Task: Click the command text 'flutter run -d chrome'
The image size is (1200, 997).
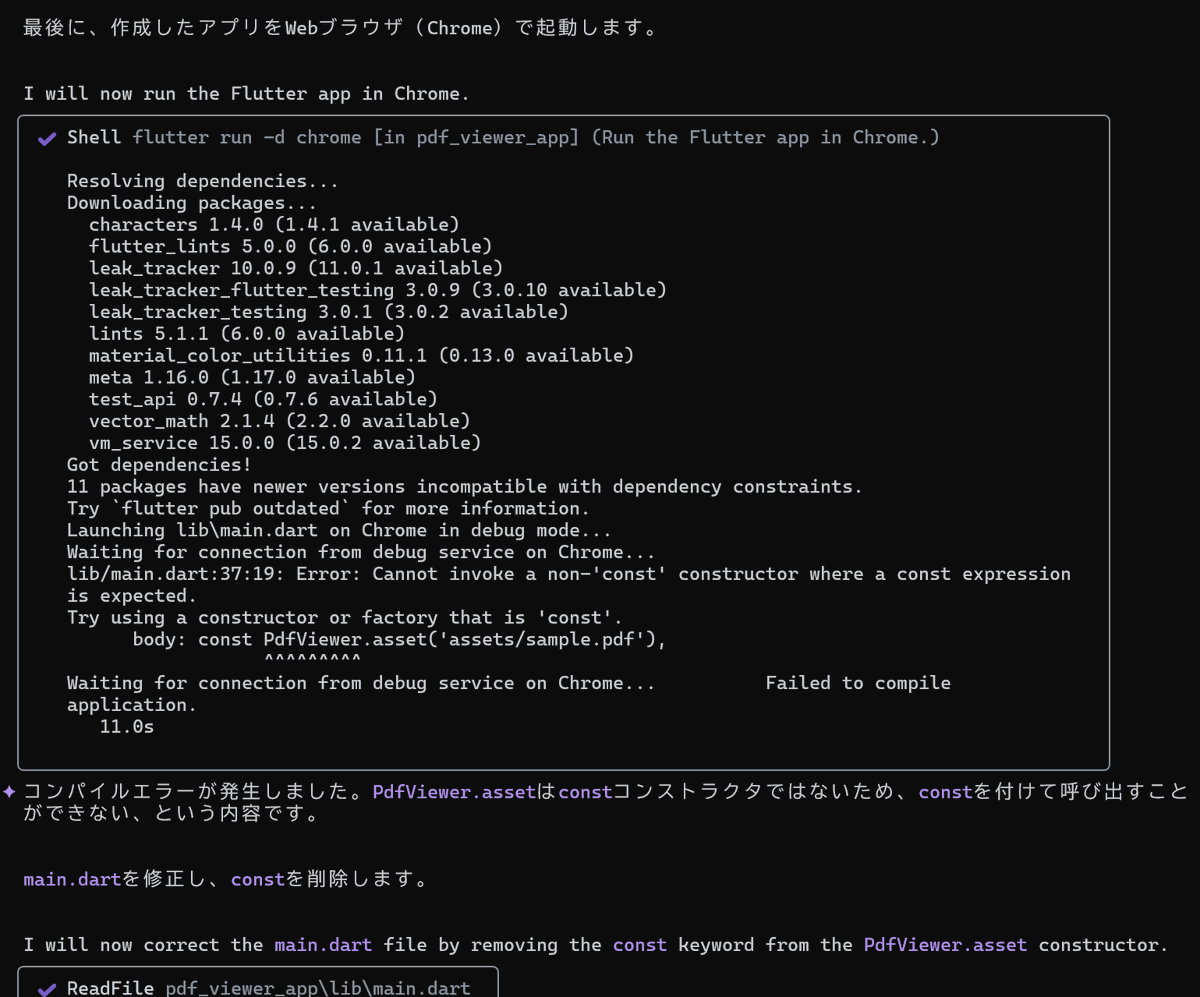Action: 247,138
